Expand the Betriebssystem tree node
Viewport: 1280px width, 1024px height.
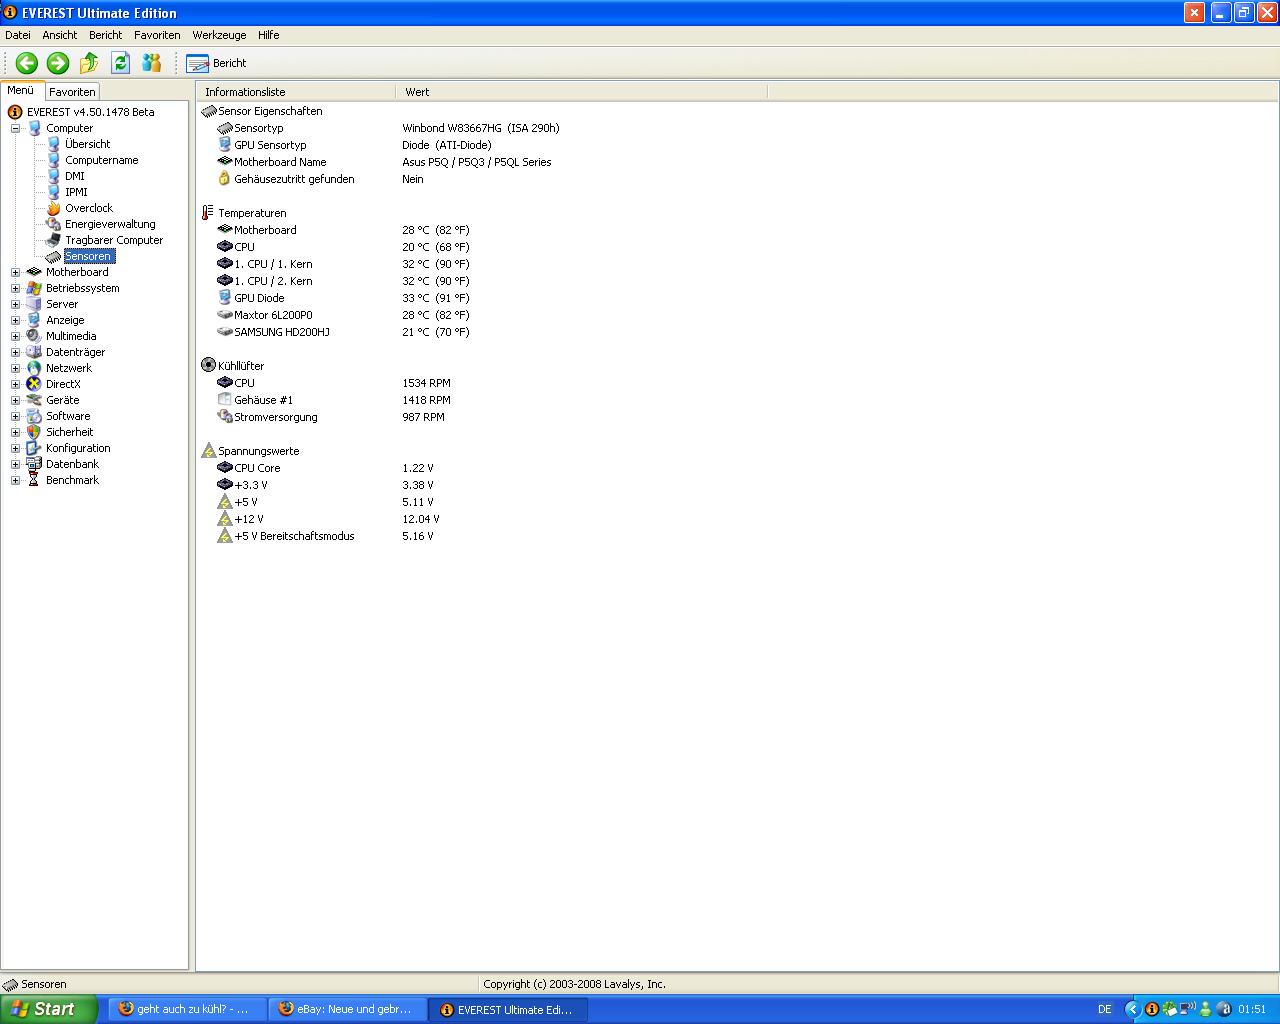pyautogui.click(x=15, y=288)
